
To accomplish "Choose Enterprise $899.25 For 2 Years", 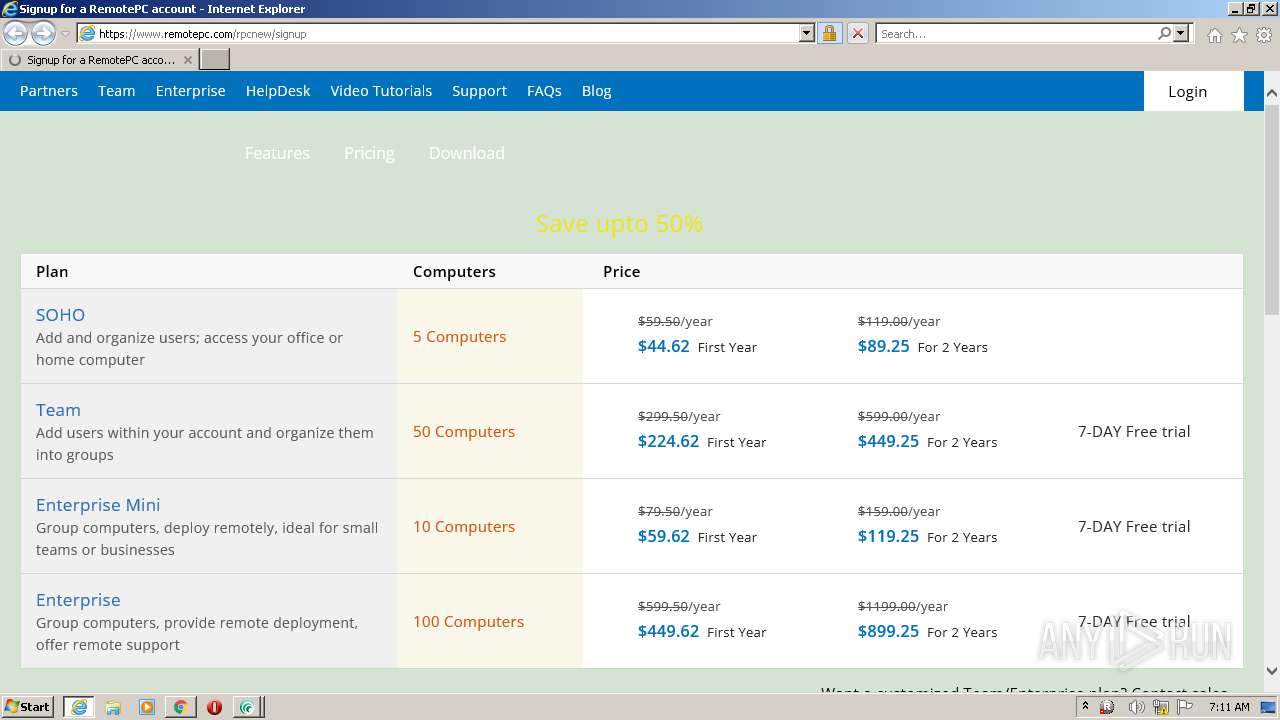I will 927,632.
